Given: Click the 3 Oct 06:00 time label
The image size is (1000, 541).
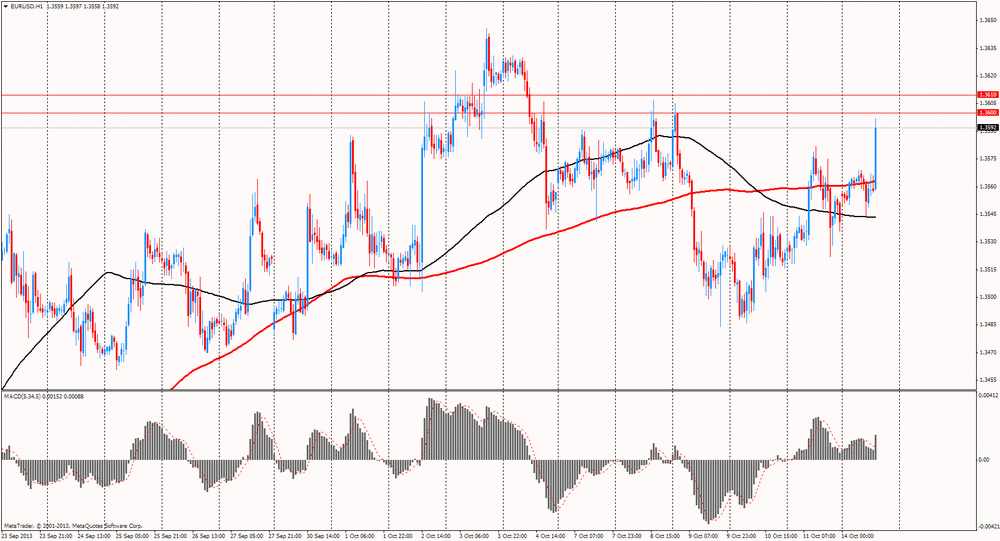Looking at the screenshot, I should 474,536.
